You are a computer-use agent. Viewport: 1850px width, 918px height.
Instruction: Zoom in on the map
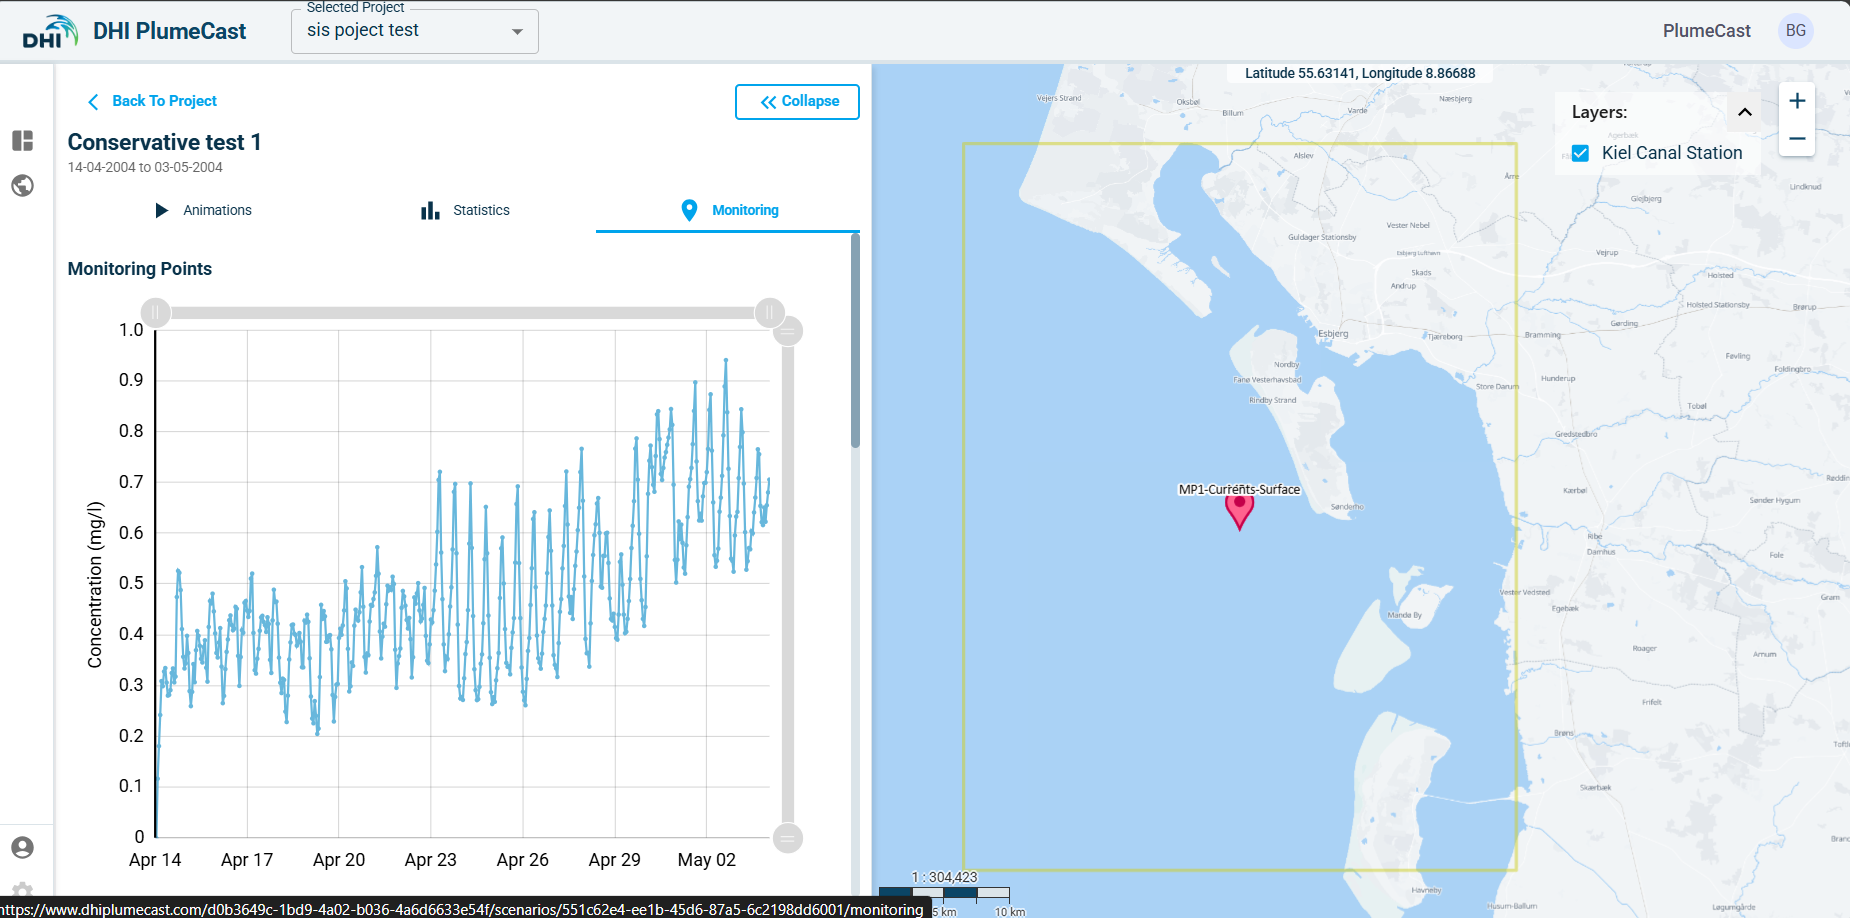point(1796,101)
